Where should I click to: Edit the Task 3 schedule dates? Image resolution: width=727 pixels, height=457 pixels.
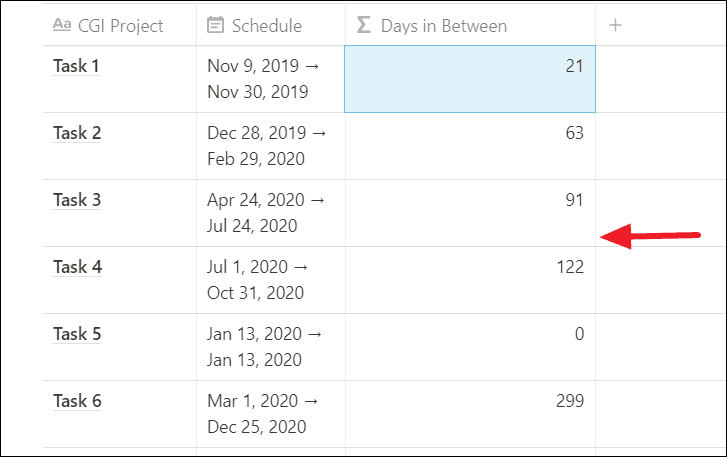click(264, 213)
